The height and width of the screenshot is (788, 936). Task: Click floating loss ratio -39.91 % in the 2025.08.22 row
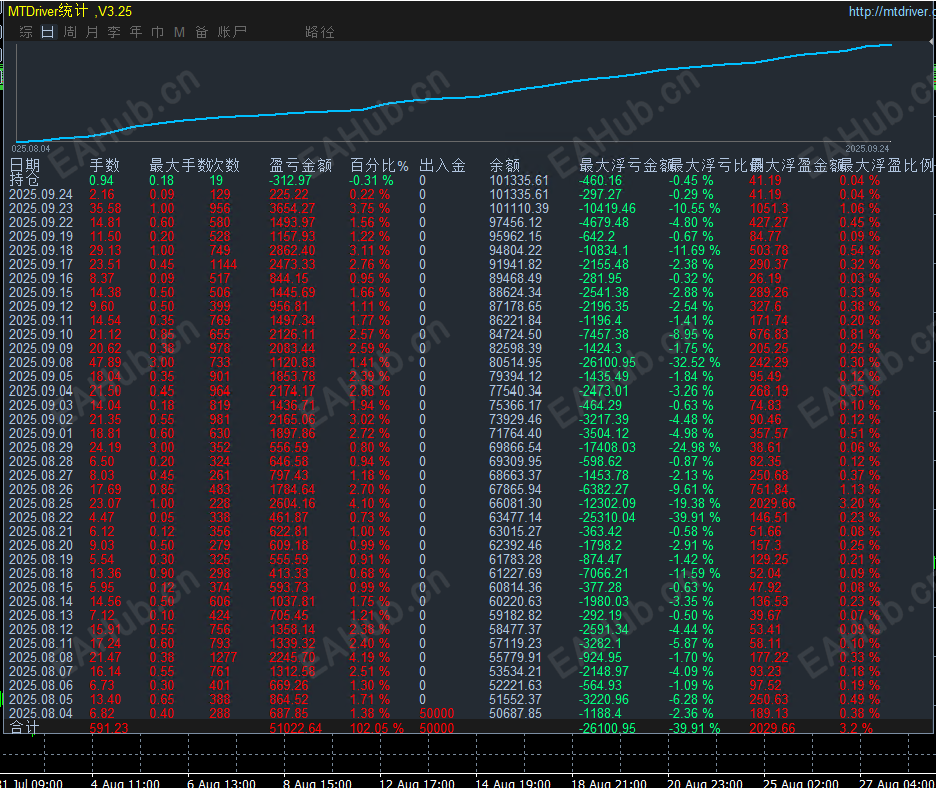pyautogui.click(x=694, y=517)
